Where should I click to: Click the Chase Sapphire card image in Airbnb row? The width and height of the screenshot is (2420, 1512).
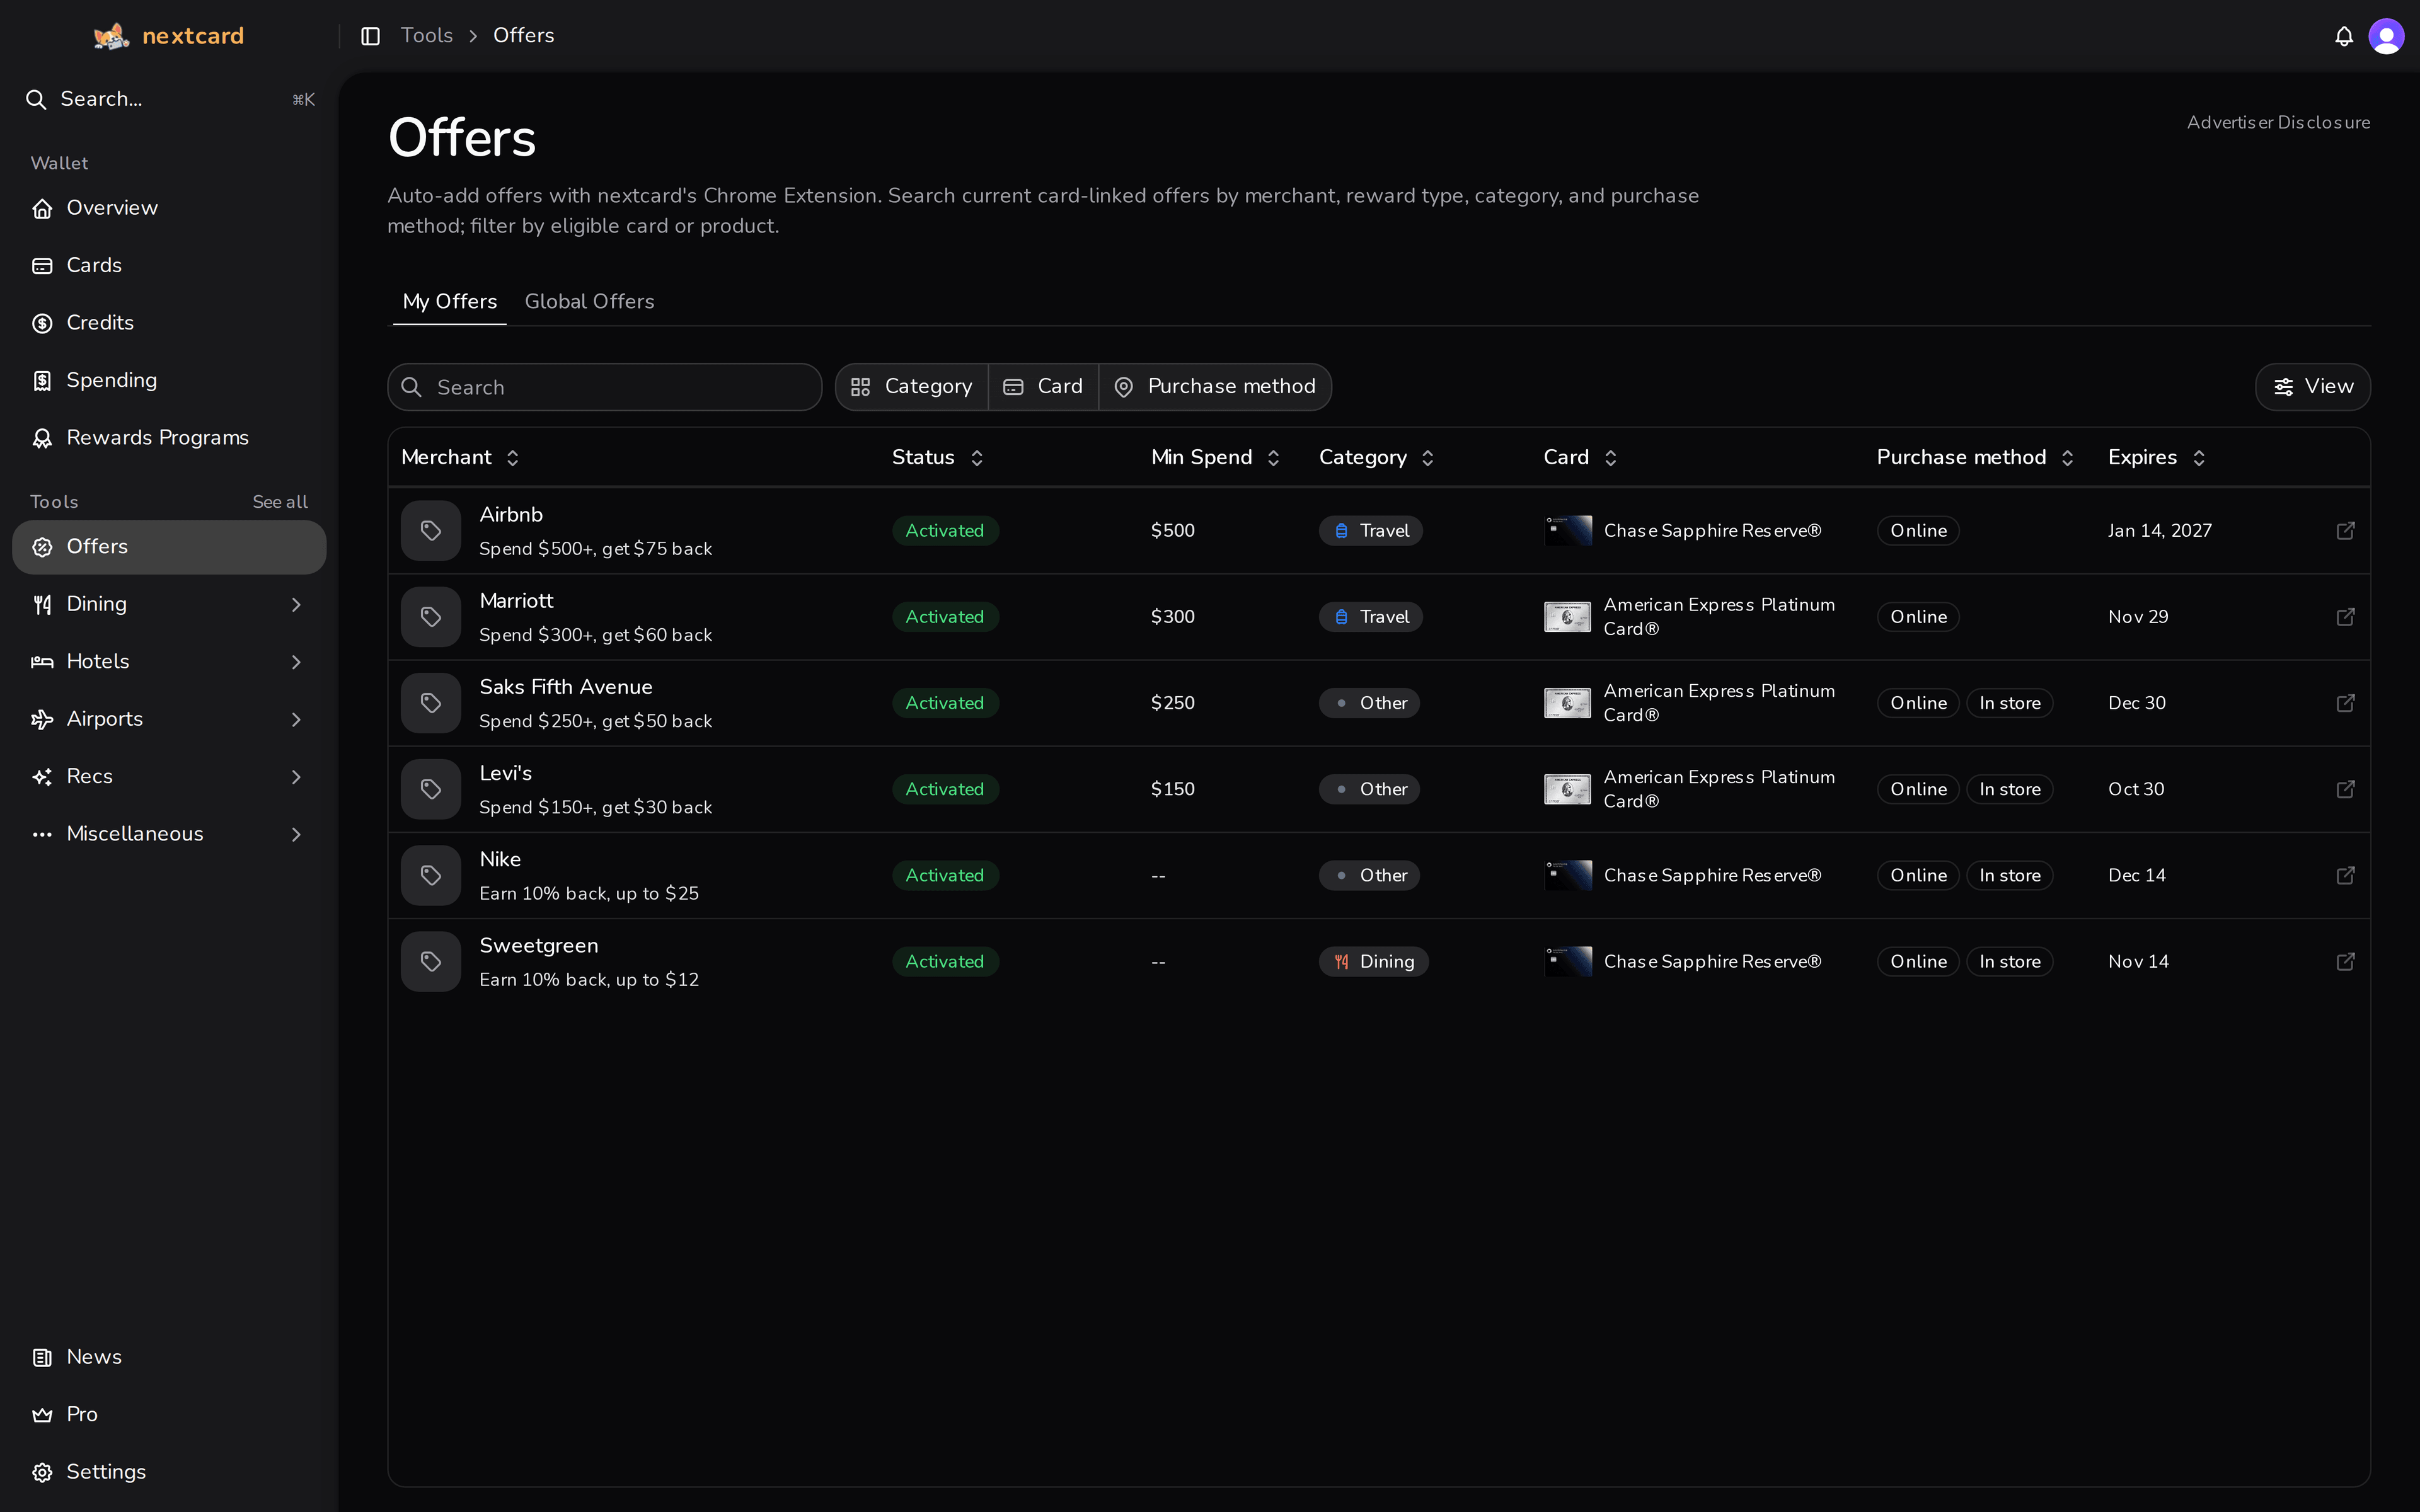pos(1568,531)
